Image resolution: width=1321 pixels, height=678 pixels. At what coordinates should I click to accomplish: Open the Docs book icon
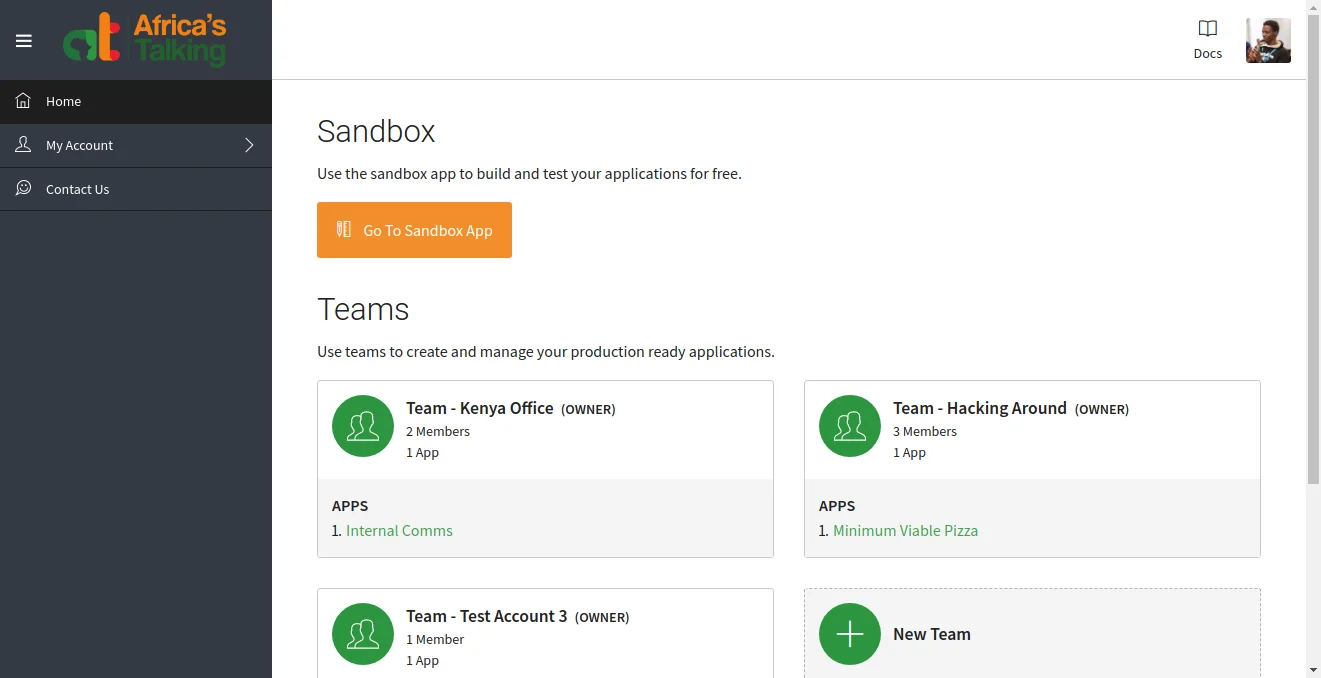click(1208, 28)
